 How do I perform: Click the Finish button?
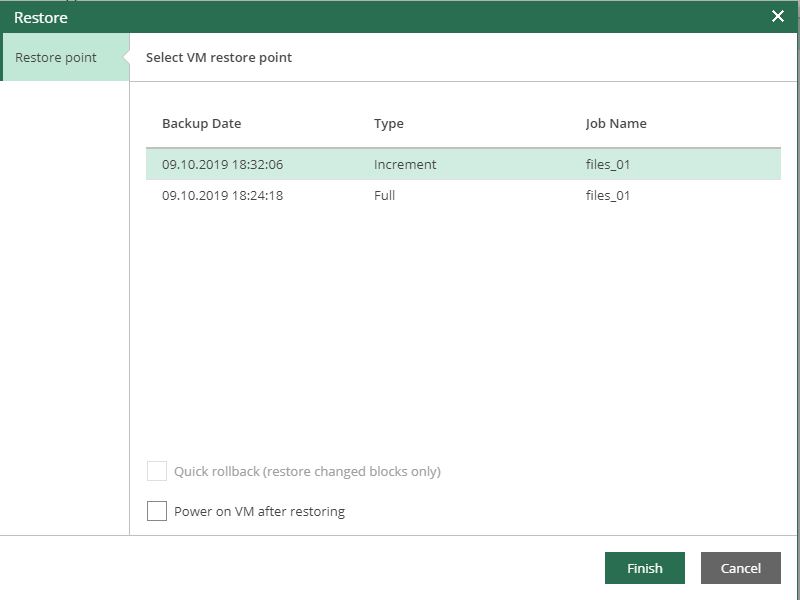[644, 568]
